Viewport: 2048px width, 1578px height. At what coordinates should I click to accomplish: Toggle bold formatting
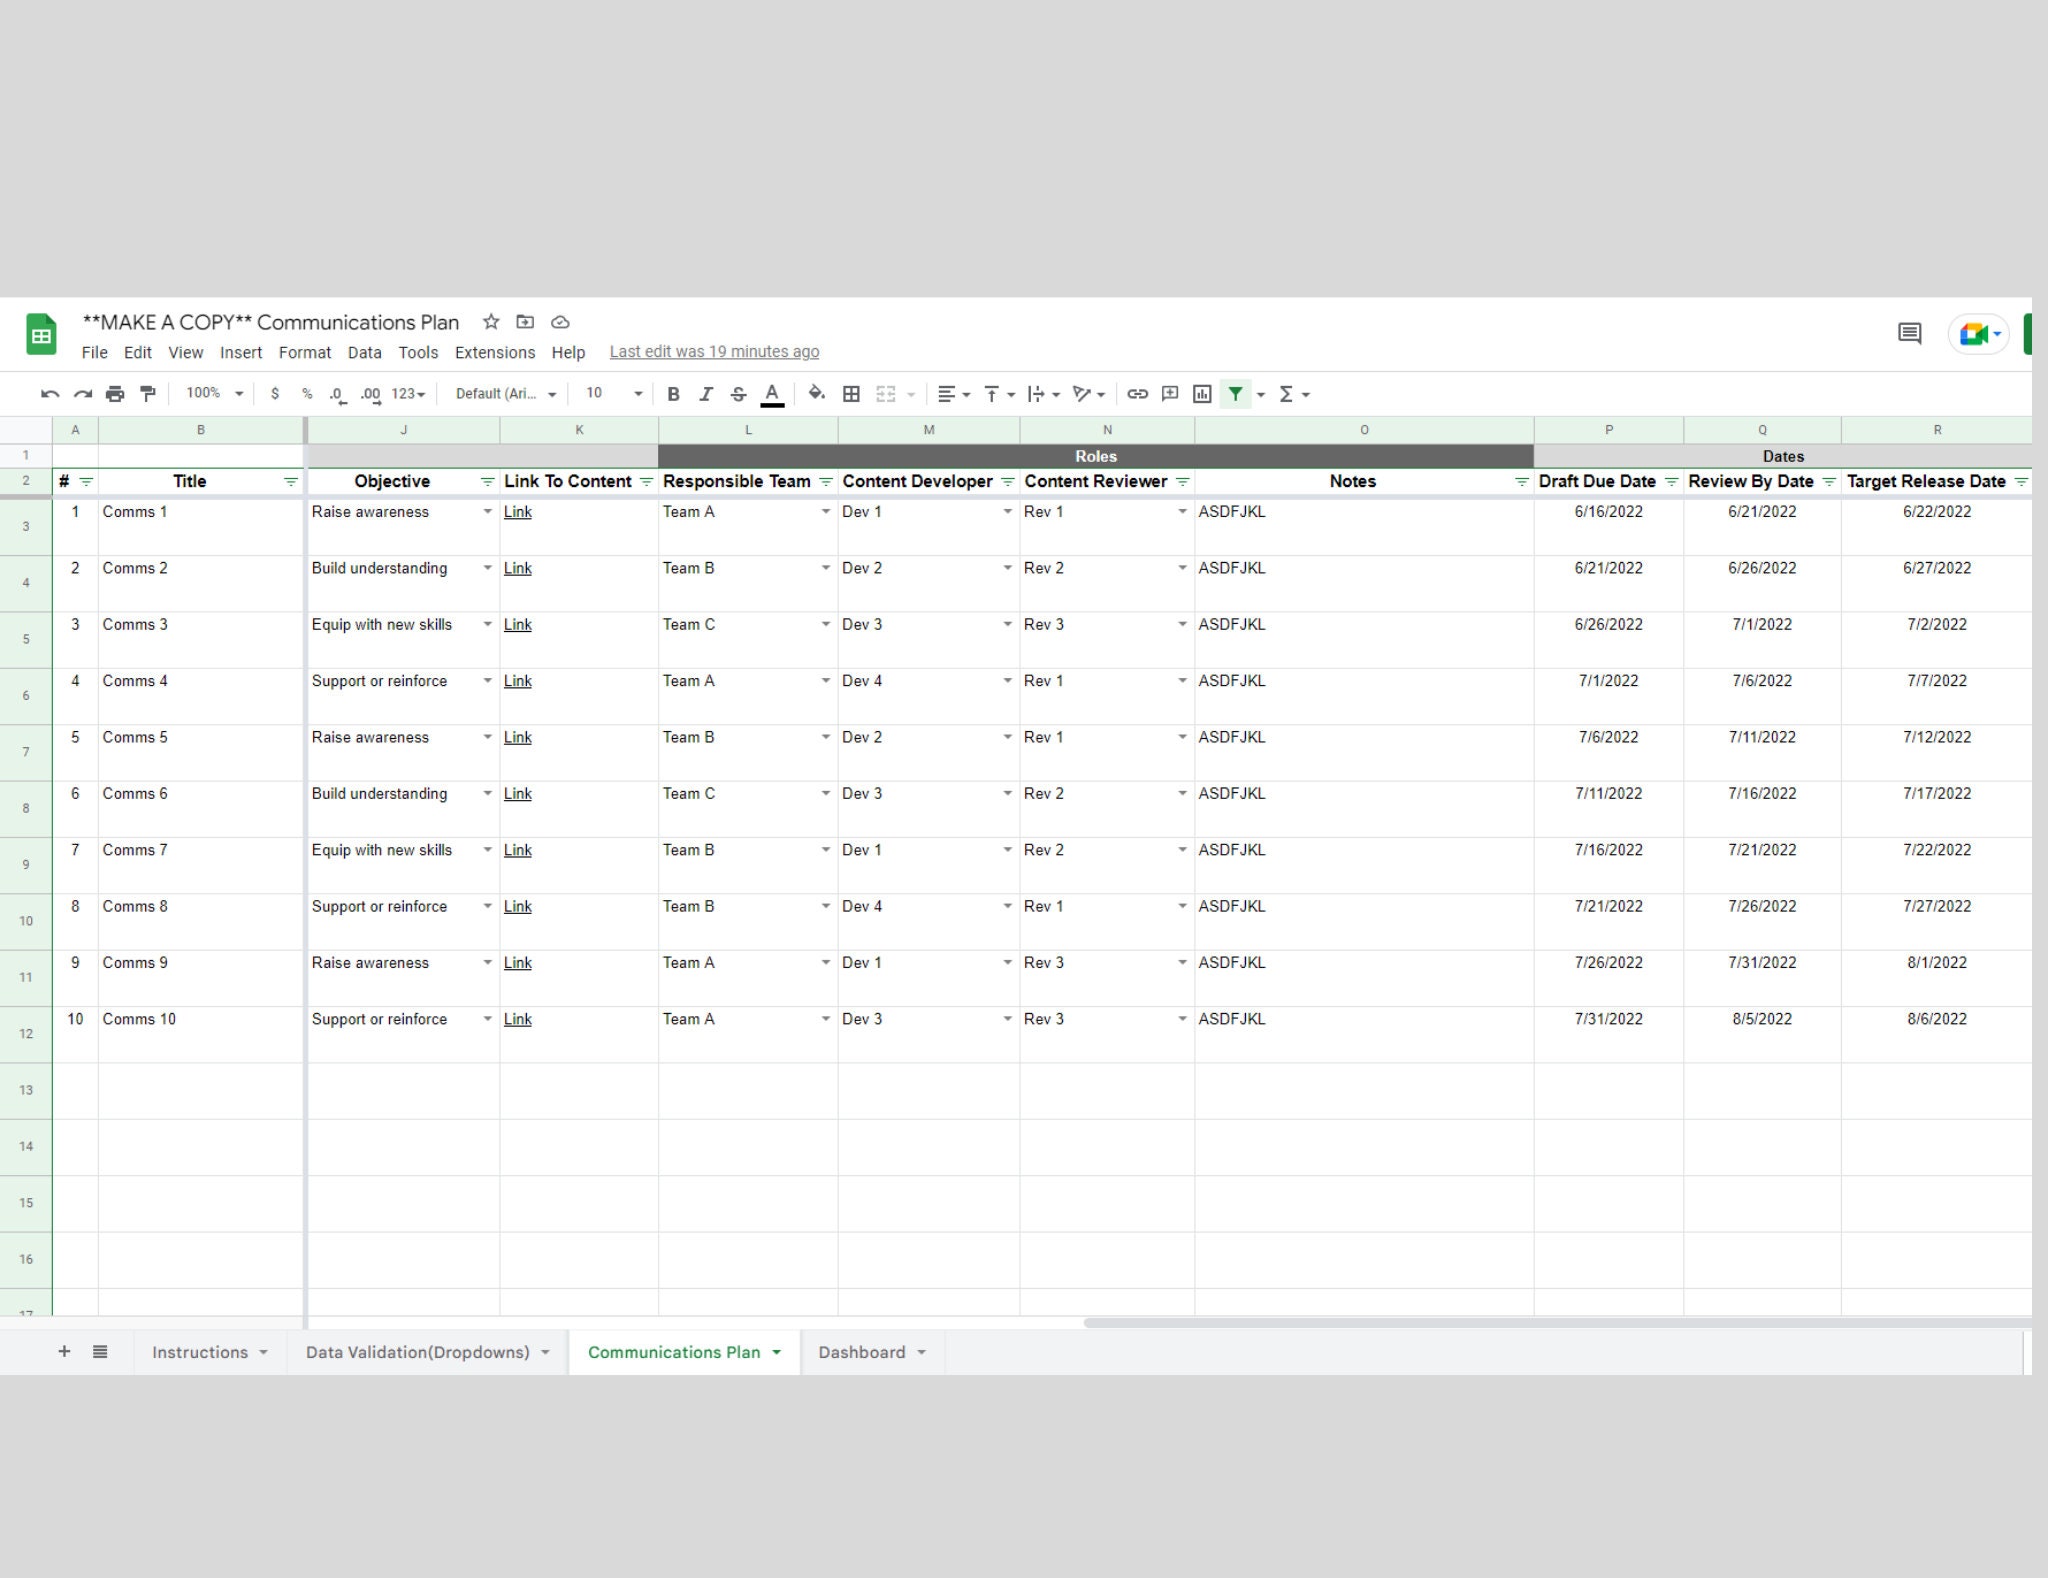point(673,394)
